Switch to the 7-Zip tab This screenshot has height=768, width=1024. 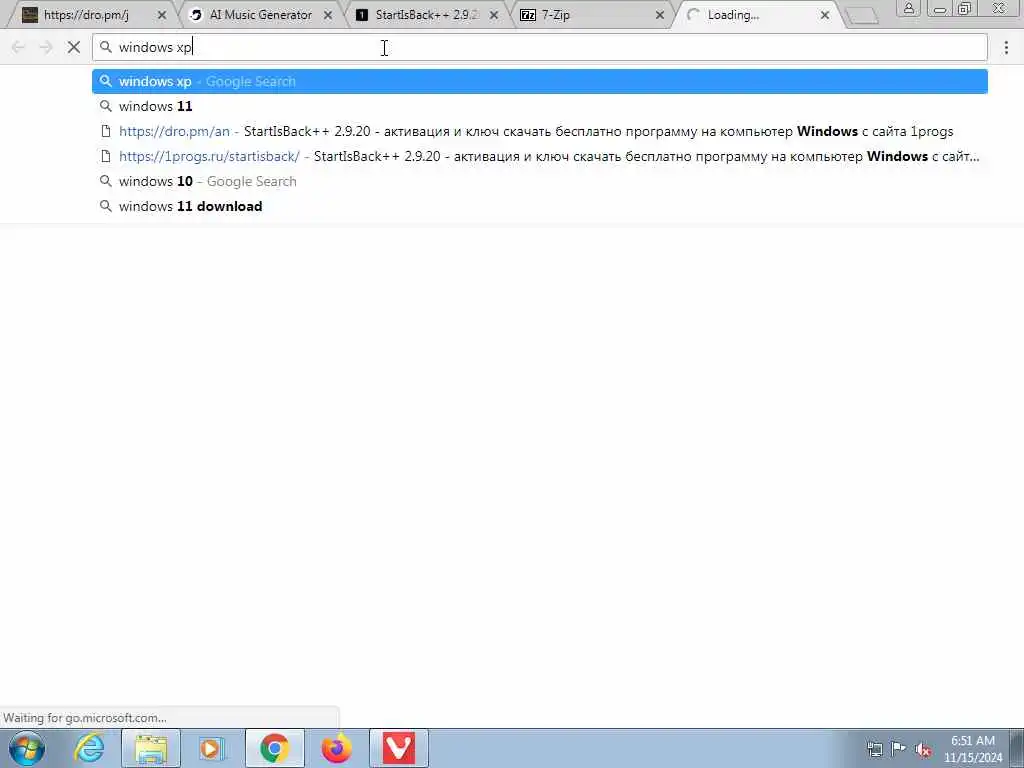[591, 14]
